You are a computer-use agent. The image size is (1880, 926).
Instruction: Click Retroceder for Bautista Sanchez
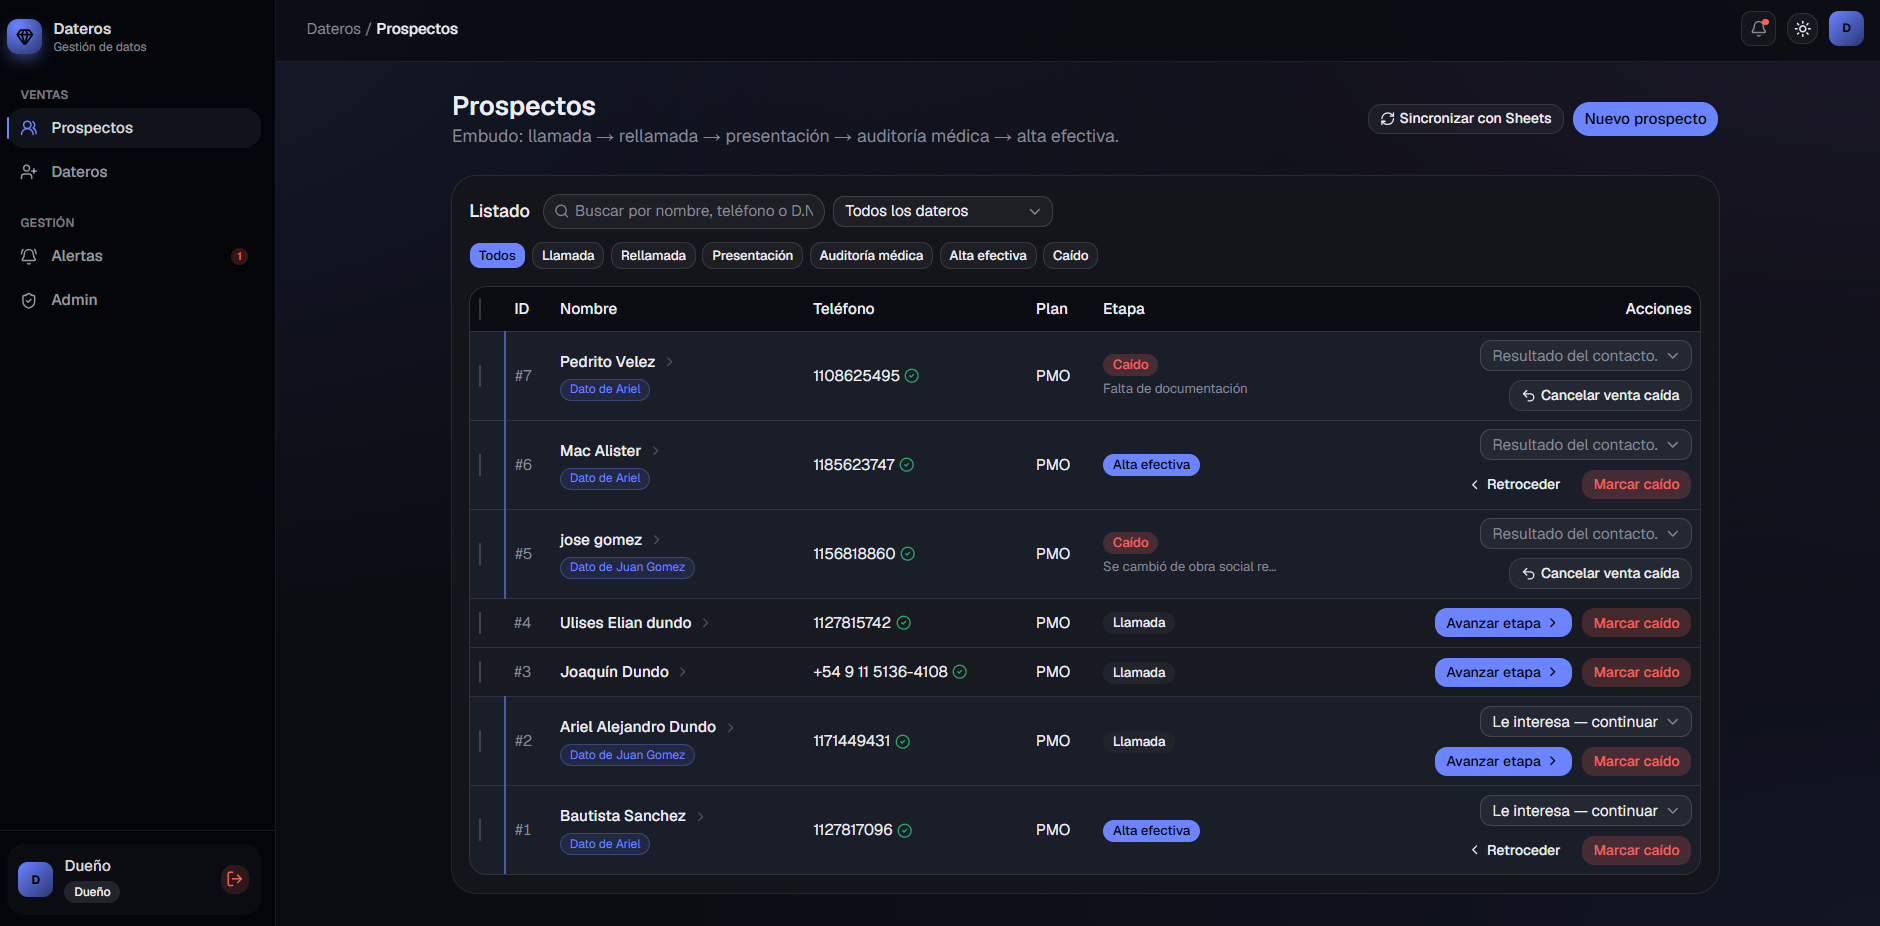[x=1516, y=850]
